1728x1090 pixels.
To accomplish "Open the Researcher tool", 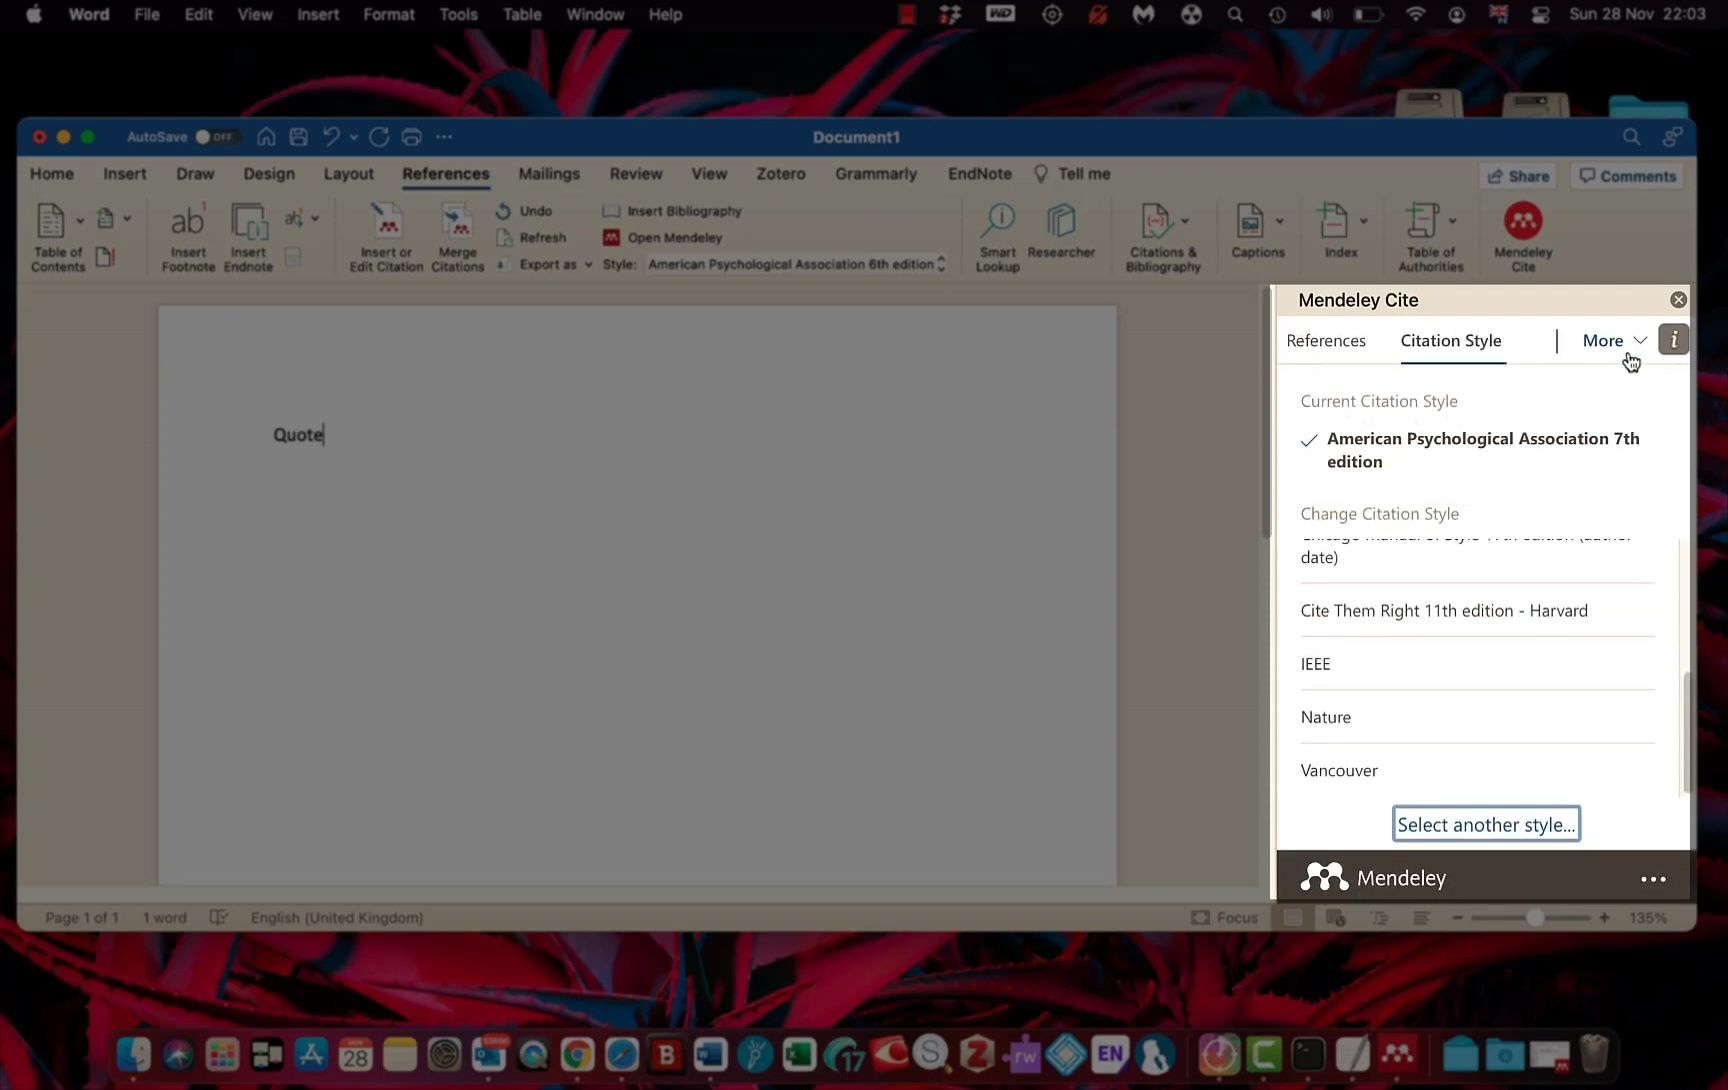I will pyautogui.click(x=1061, y=231).
